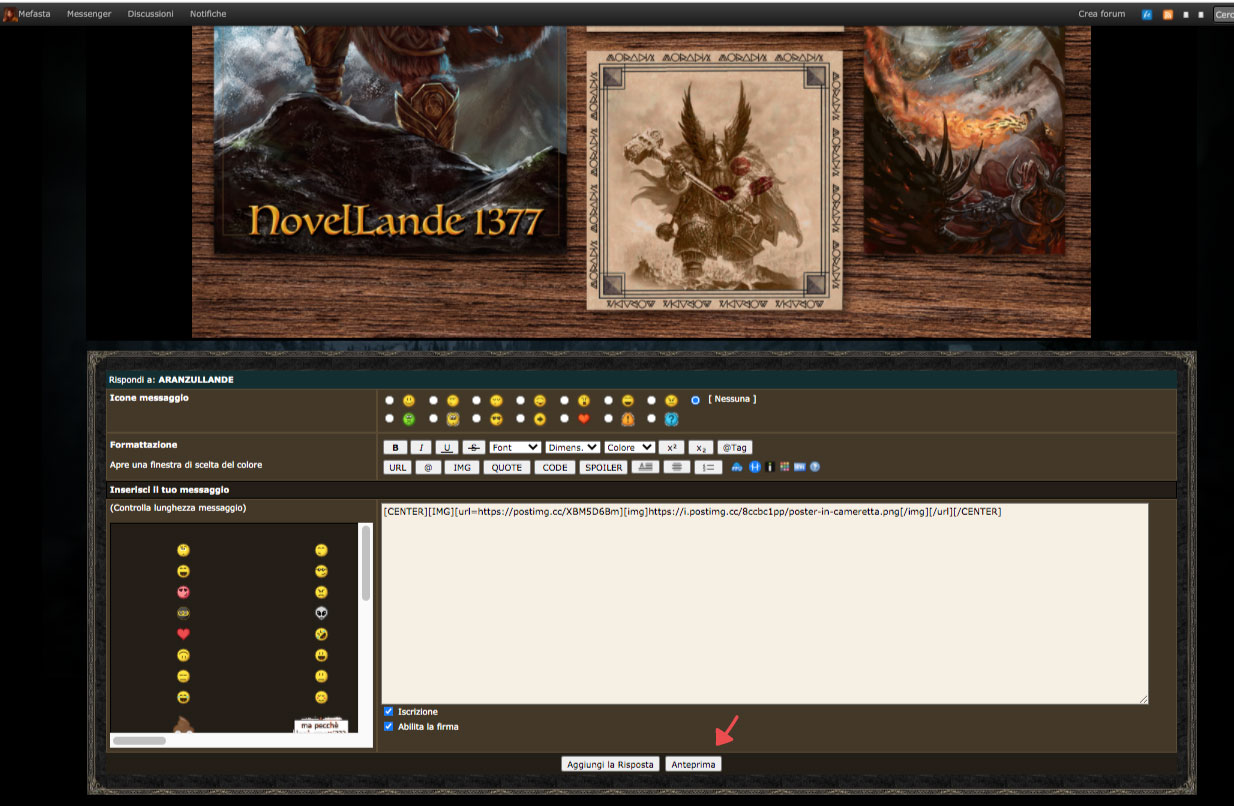The width and height of the screenshot is (1234, 806).
Task: Select the '[ Nessuna ]' message icon radio
Action: point(695,400)
